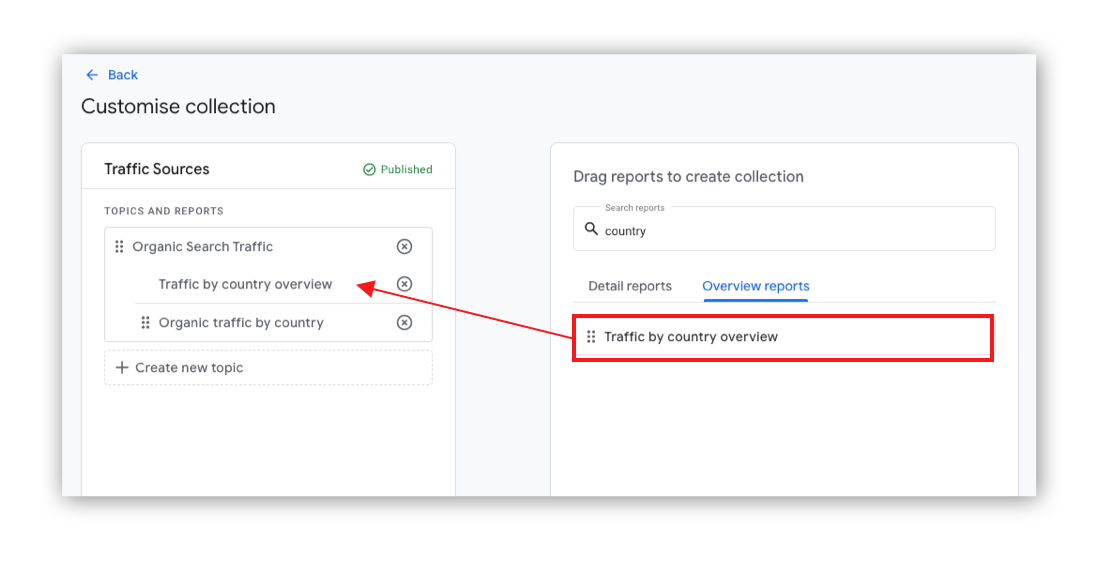Remove Traffic by country overview from the topic
The image size is (1098, 570).
click(404, 284)
